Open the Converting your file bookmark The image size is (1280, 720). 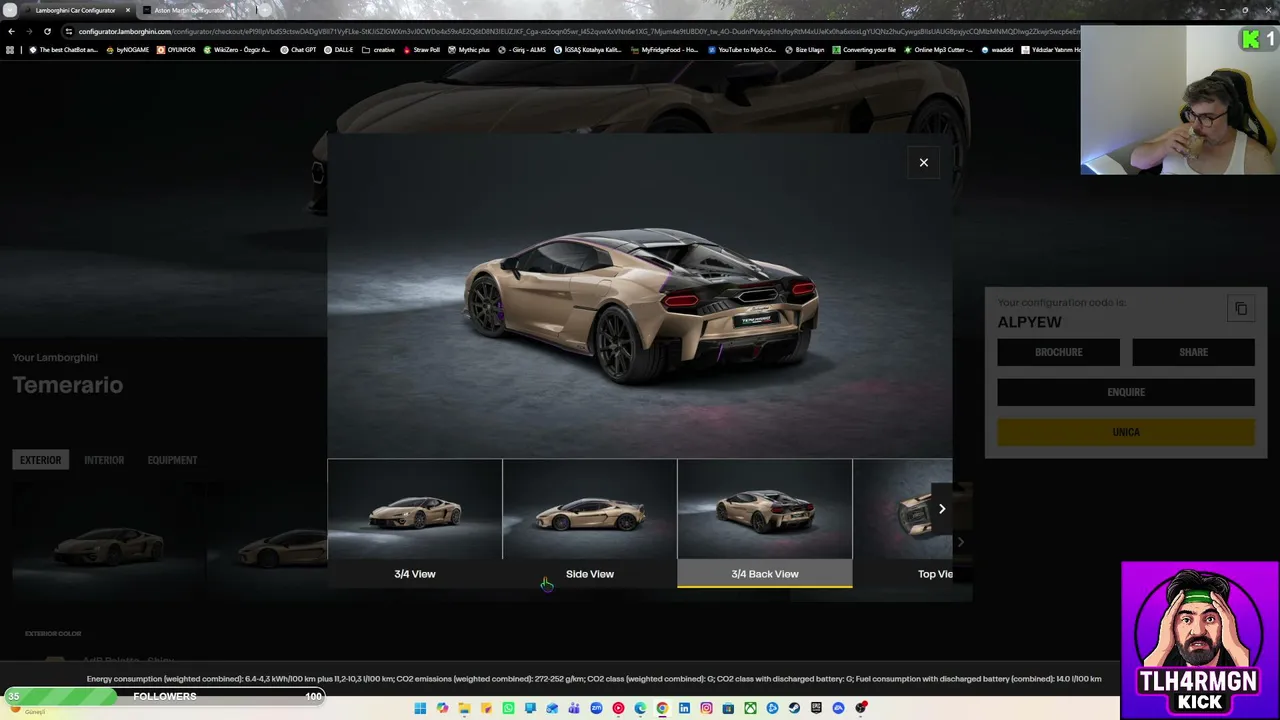[864, 50]
